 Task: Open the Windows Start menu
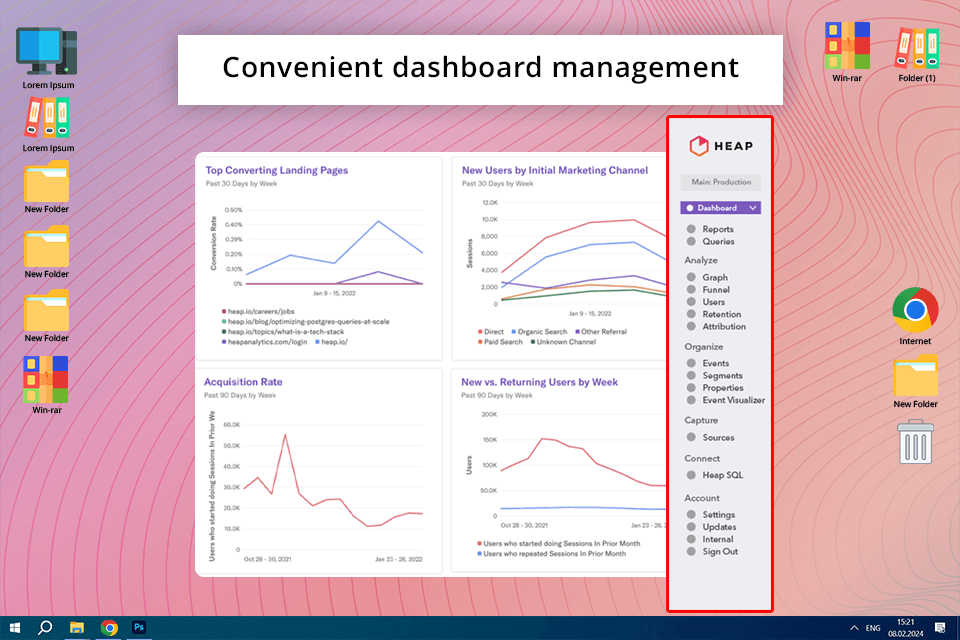15,628
